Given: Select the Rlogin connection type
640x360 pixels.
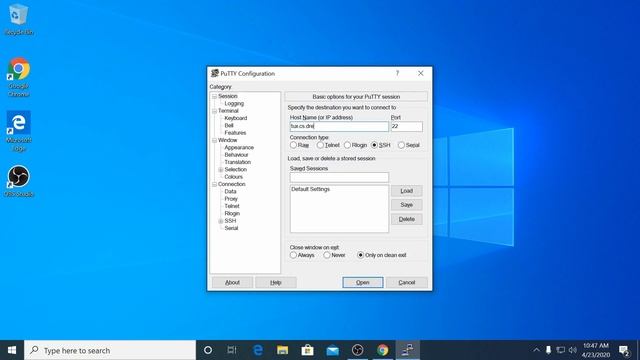Looking at the screenshot, I should click(x=356, y=145).
